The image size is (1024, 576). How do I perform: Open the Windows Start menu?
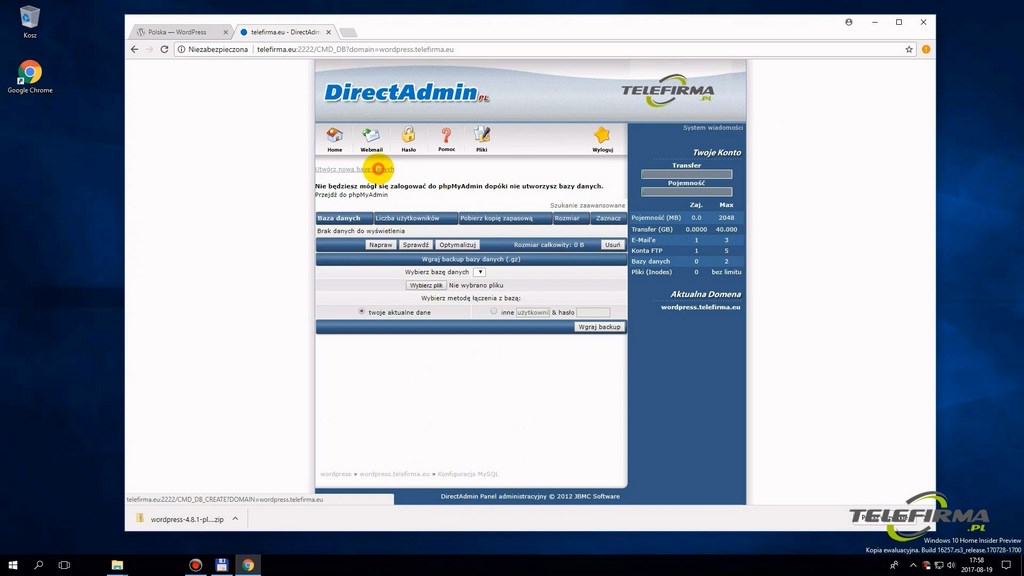click(x=13, y=565)
